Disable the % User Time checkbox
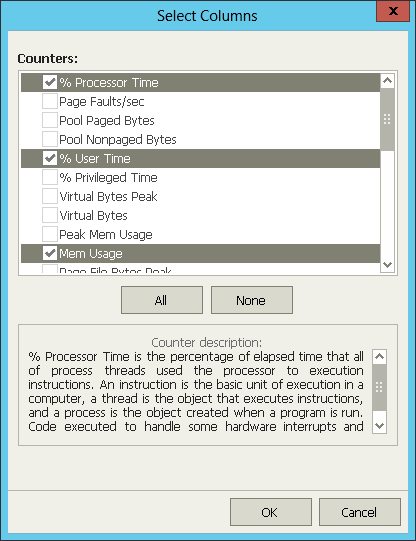This screenshot has height=541, width=416. (x=50, y=158)
